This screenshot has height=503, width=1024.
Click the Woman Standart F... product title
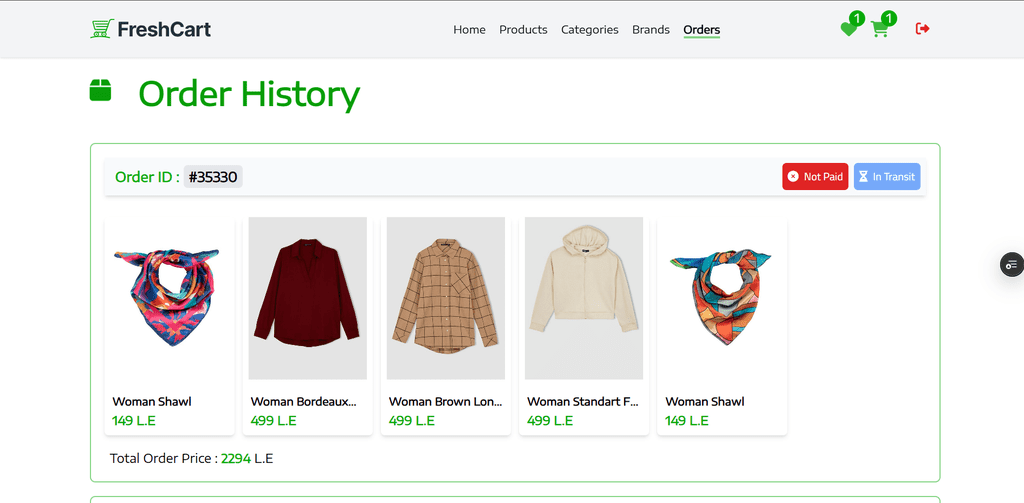583,402
